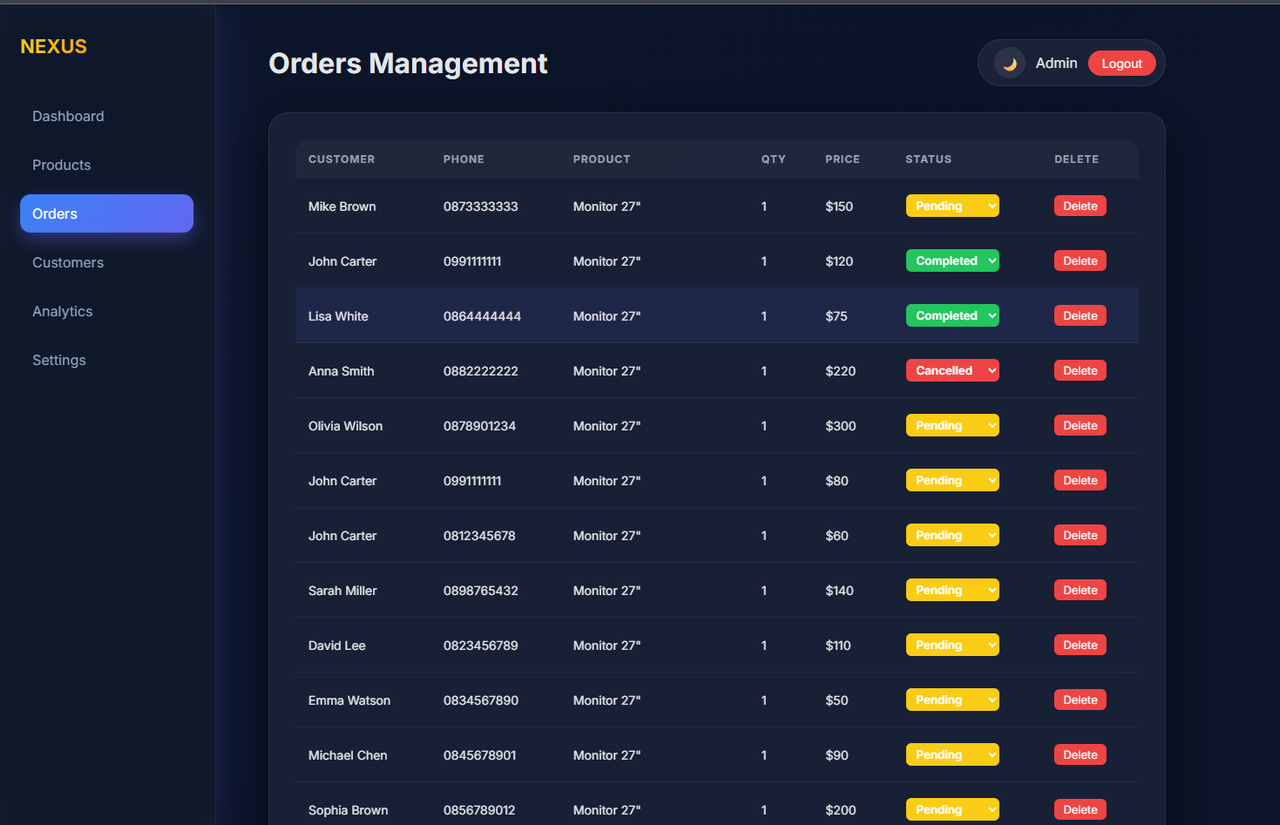Log out using the Logout button
Image resolution: width=1280 pixels, height=825 pixels.
pos(1122,63)
